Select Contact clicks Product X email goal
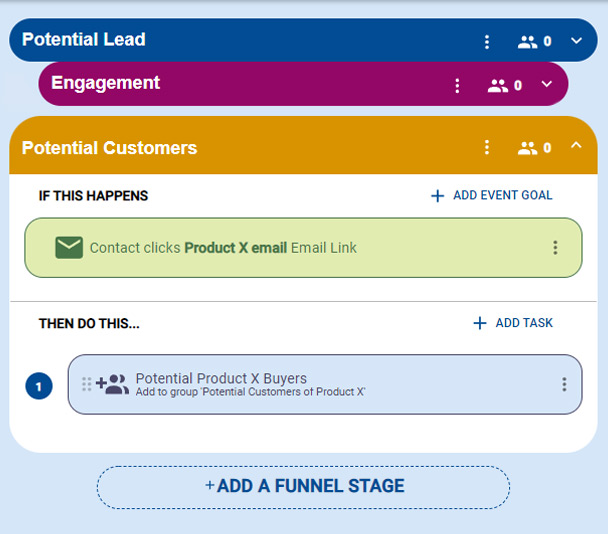The width and height of the screenshot is (608, 534). (x=303, y=248)
